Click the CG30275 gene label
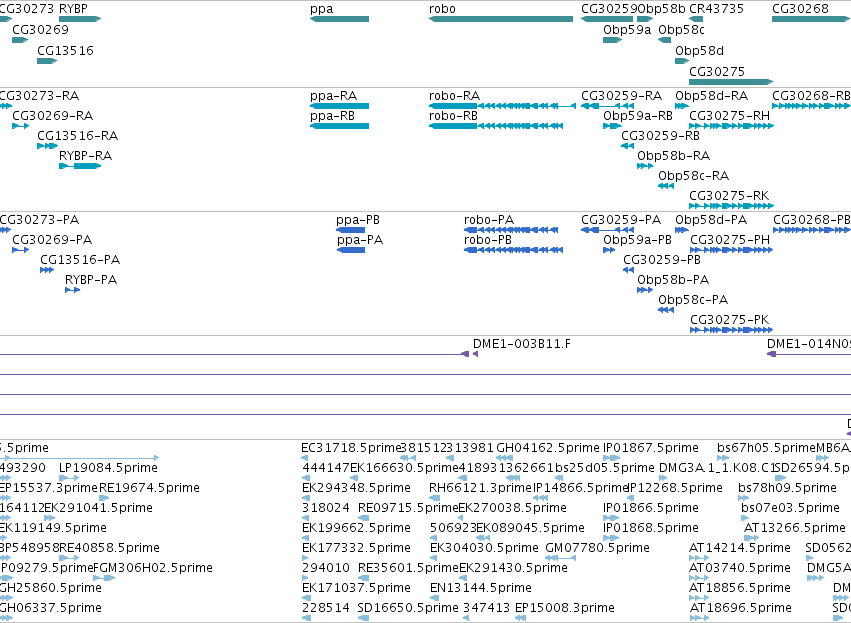This screenshot has height=623, width=851. (x=717, y=72)
